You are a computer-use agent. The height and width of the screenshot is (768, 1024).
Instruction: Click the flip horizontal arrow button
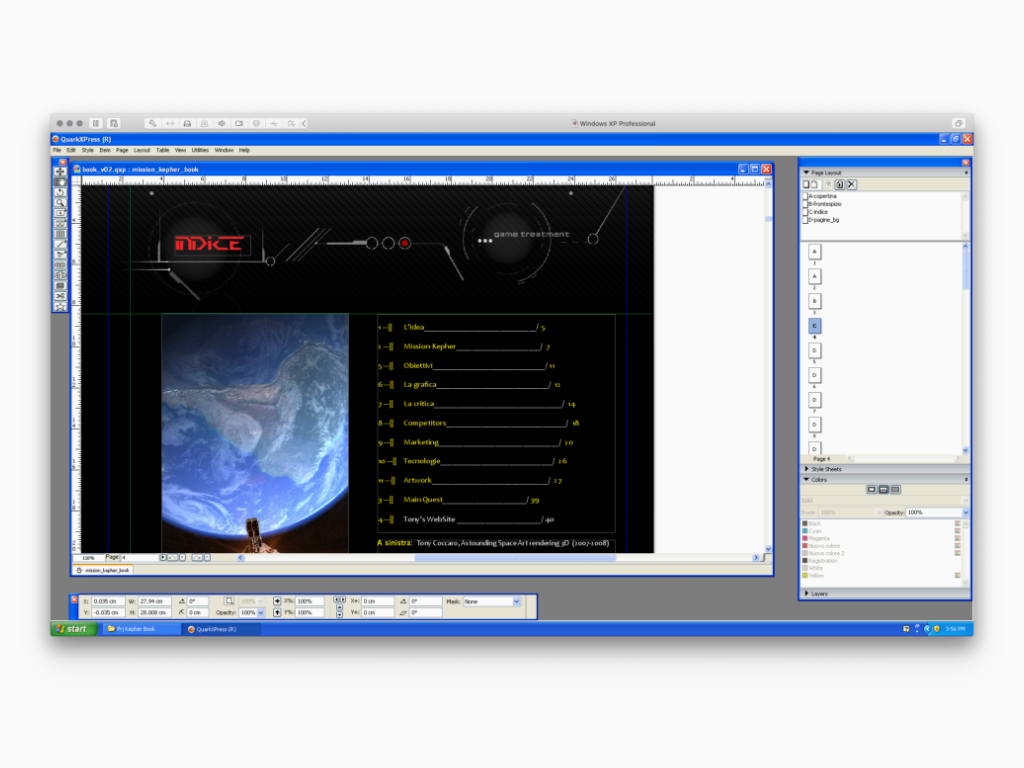pyautogui.click(x=277, y=601)
